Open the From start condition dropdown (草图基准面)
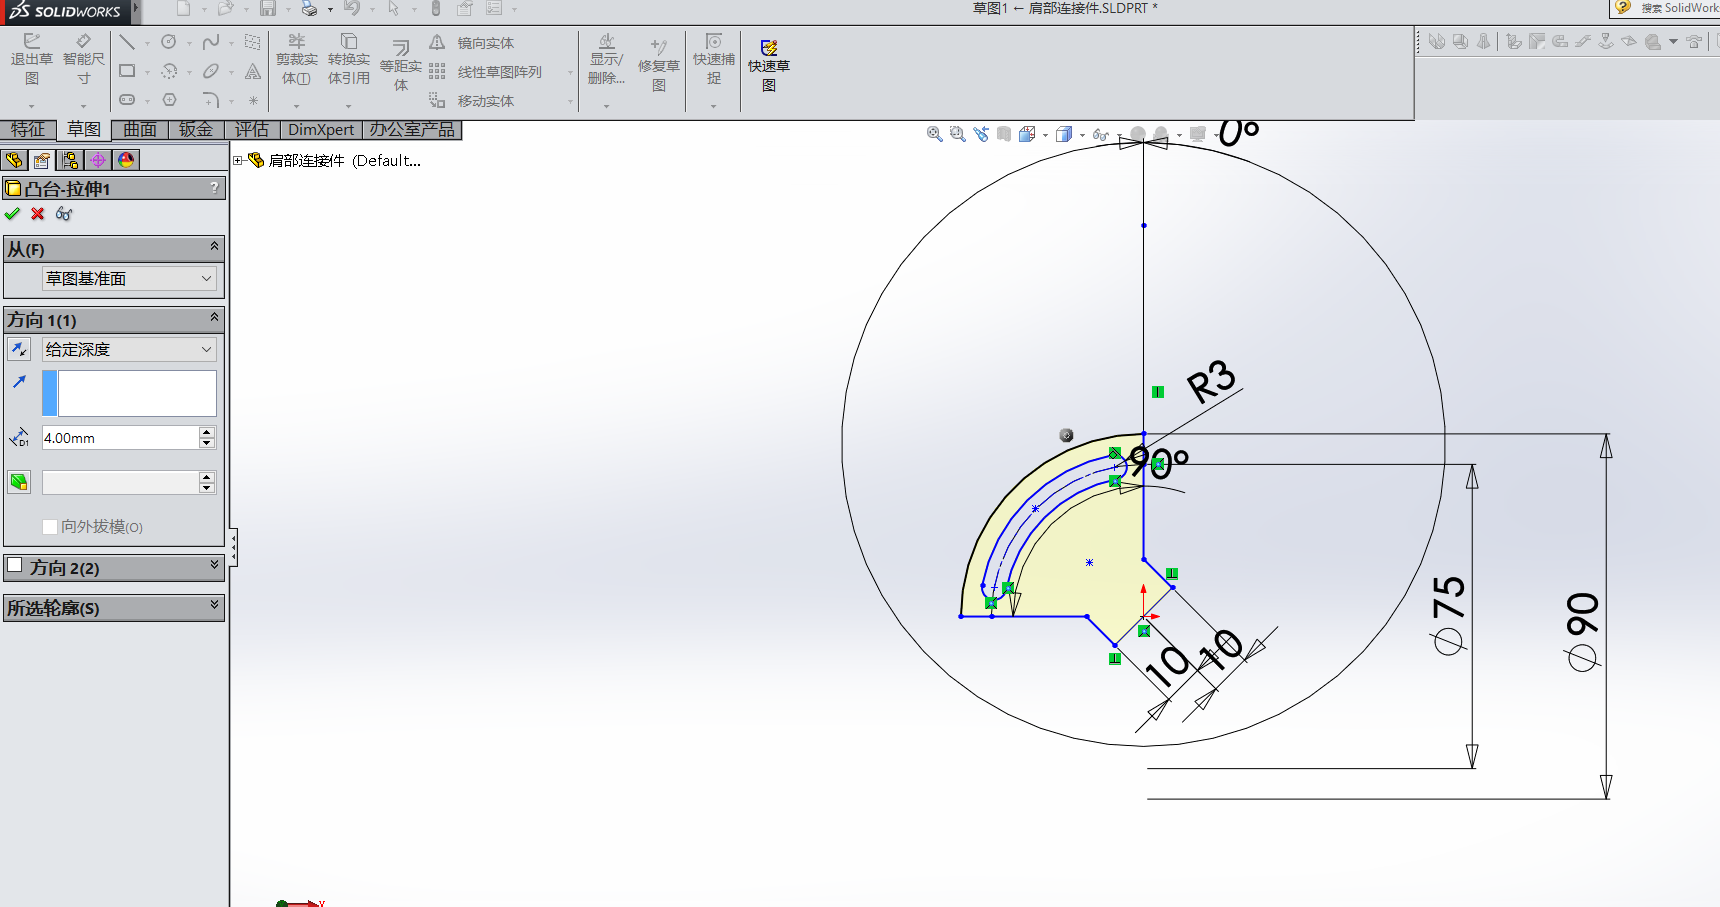The height and width of the screenshot is (907, 1720). 129,278
